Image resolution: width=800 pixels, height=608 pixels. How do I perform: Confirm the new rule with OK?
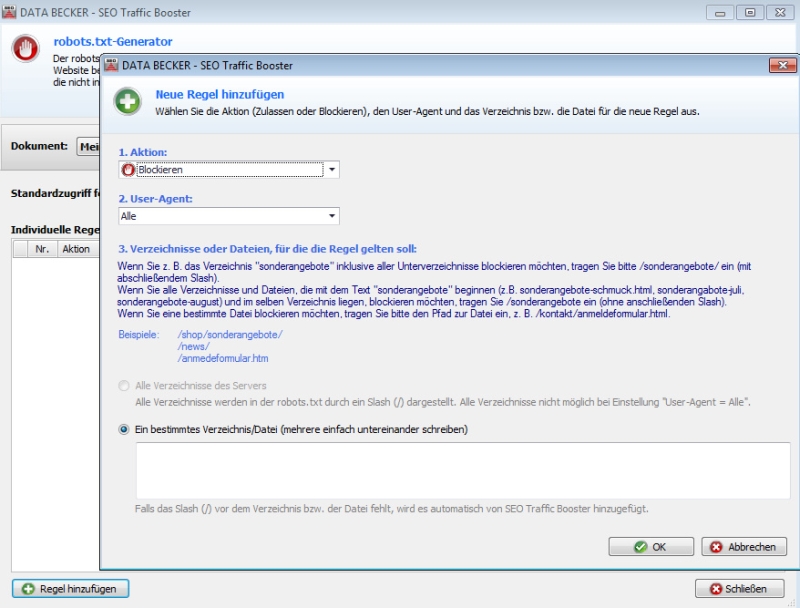pos(651,547)
